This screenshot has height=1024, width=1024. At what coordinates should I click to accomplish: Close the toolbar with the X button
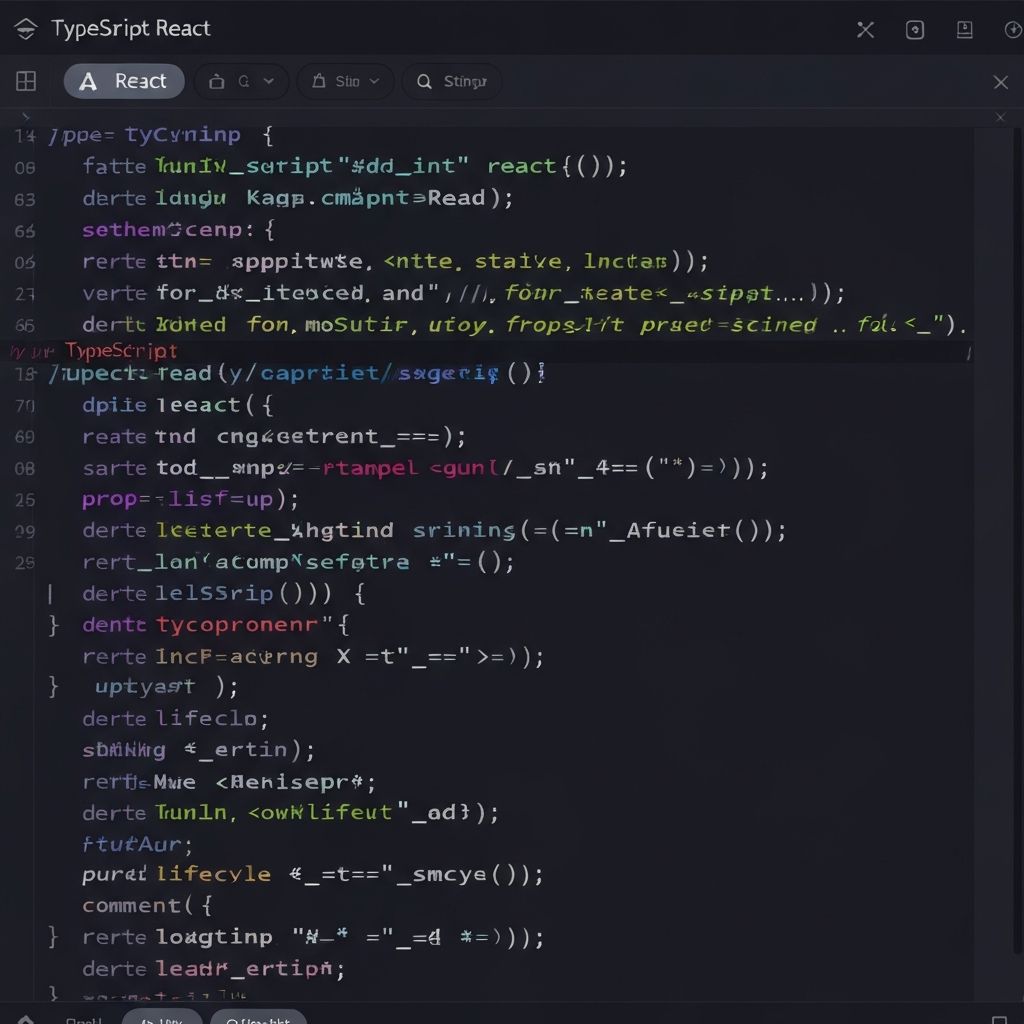pos(1000,82)
